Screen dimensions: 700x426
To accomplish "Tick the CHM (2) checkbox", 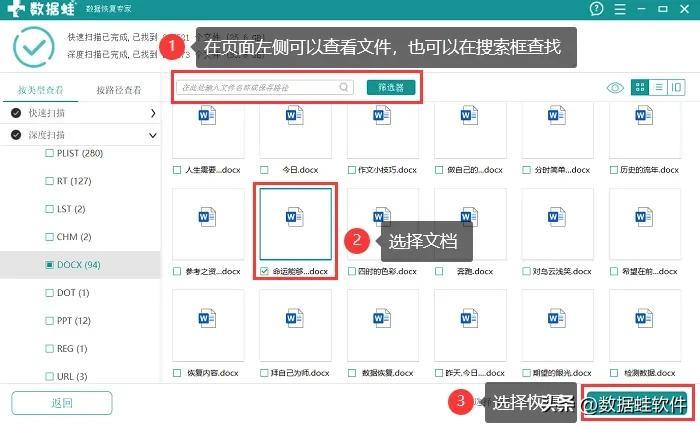I will coord(49,237).
